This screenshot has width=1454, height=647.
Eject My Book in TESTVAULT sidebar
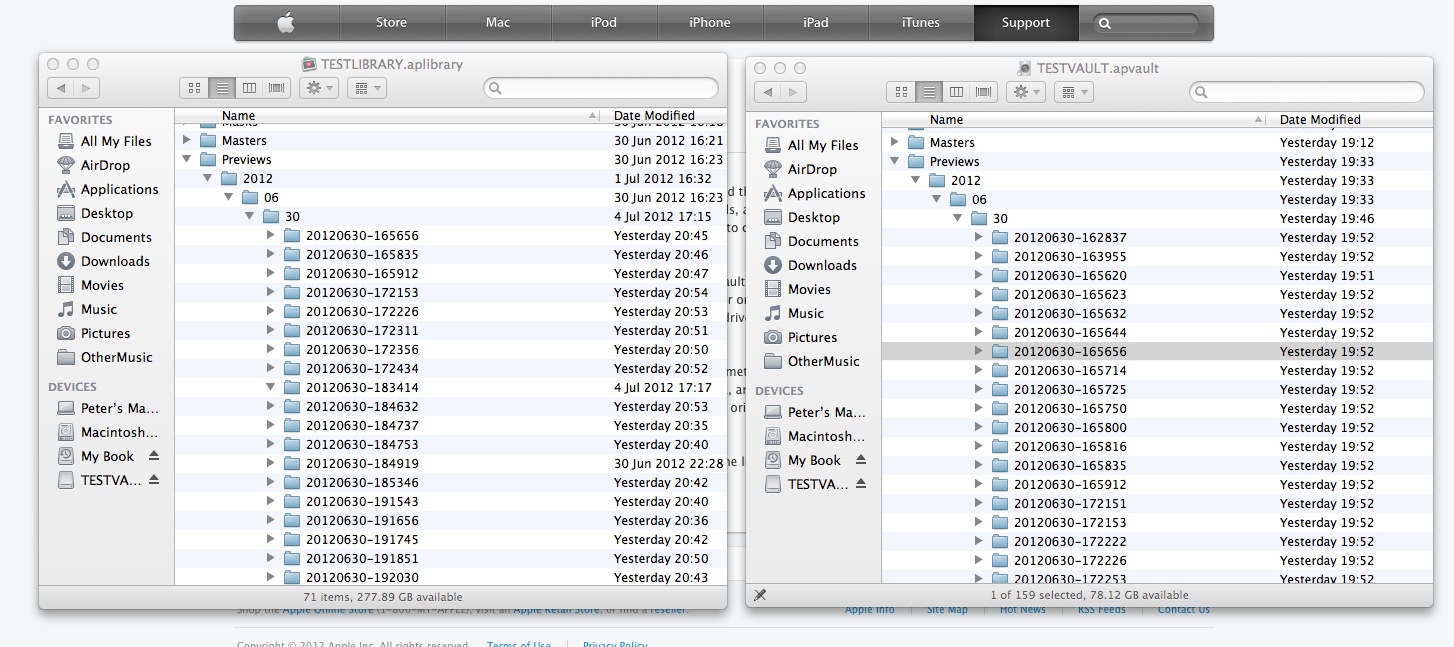coord(861,460)
